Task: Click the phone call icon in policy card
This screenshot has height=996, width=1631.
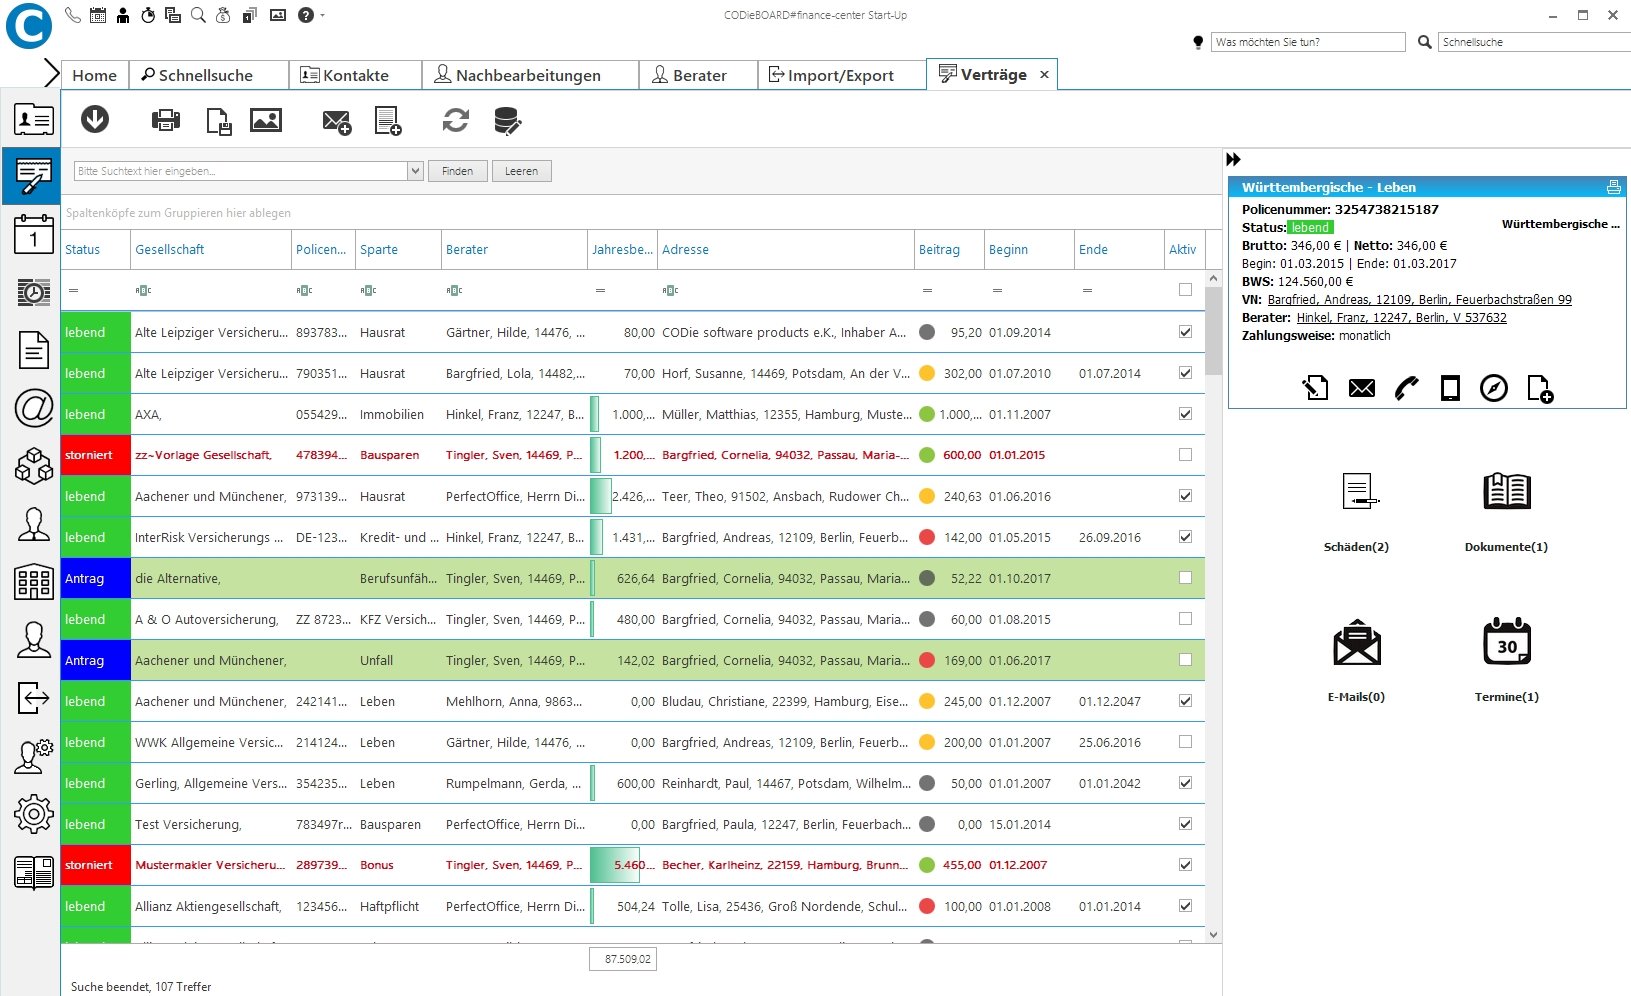Action: (1407, 388)
